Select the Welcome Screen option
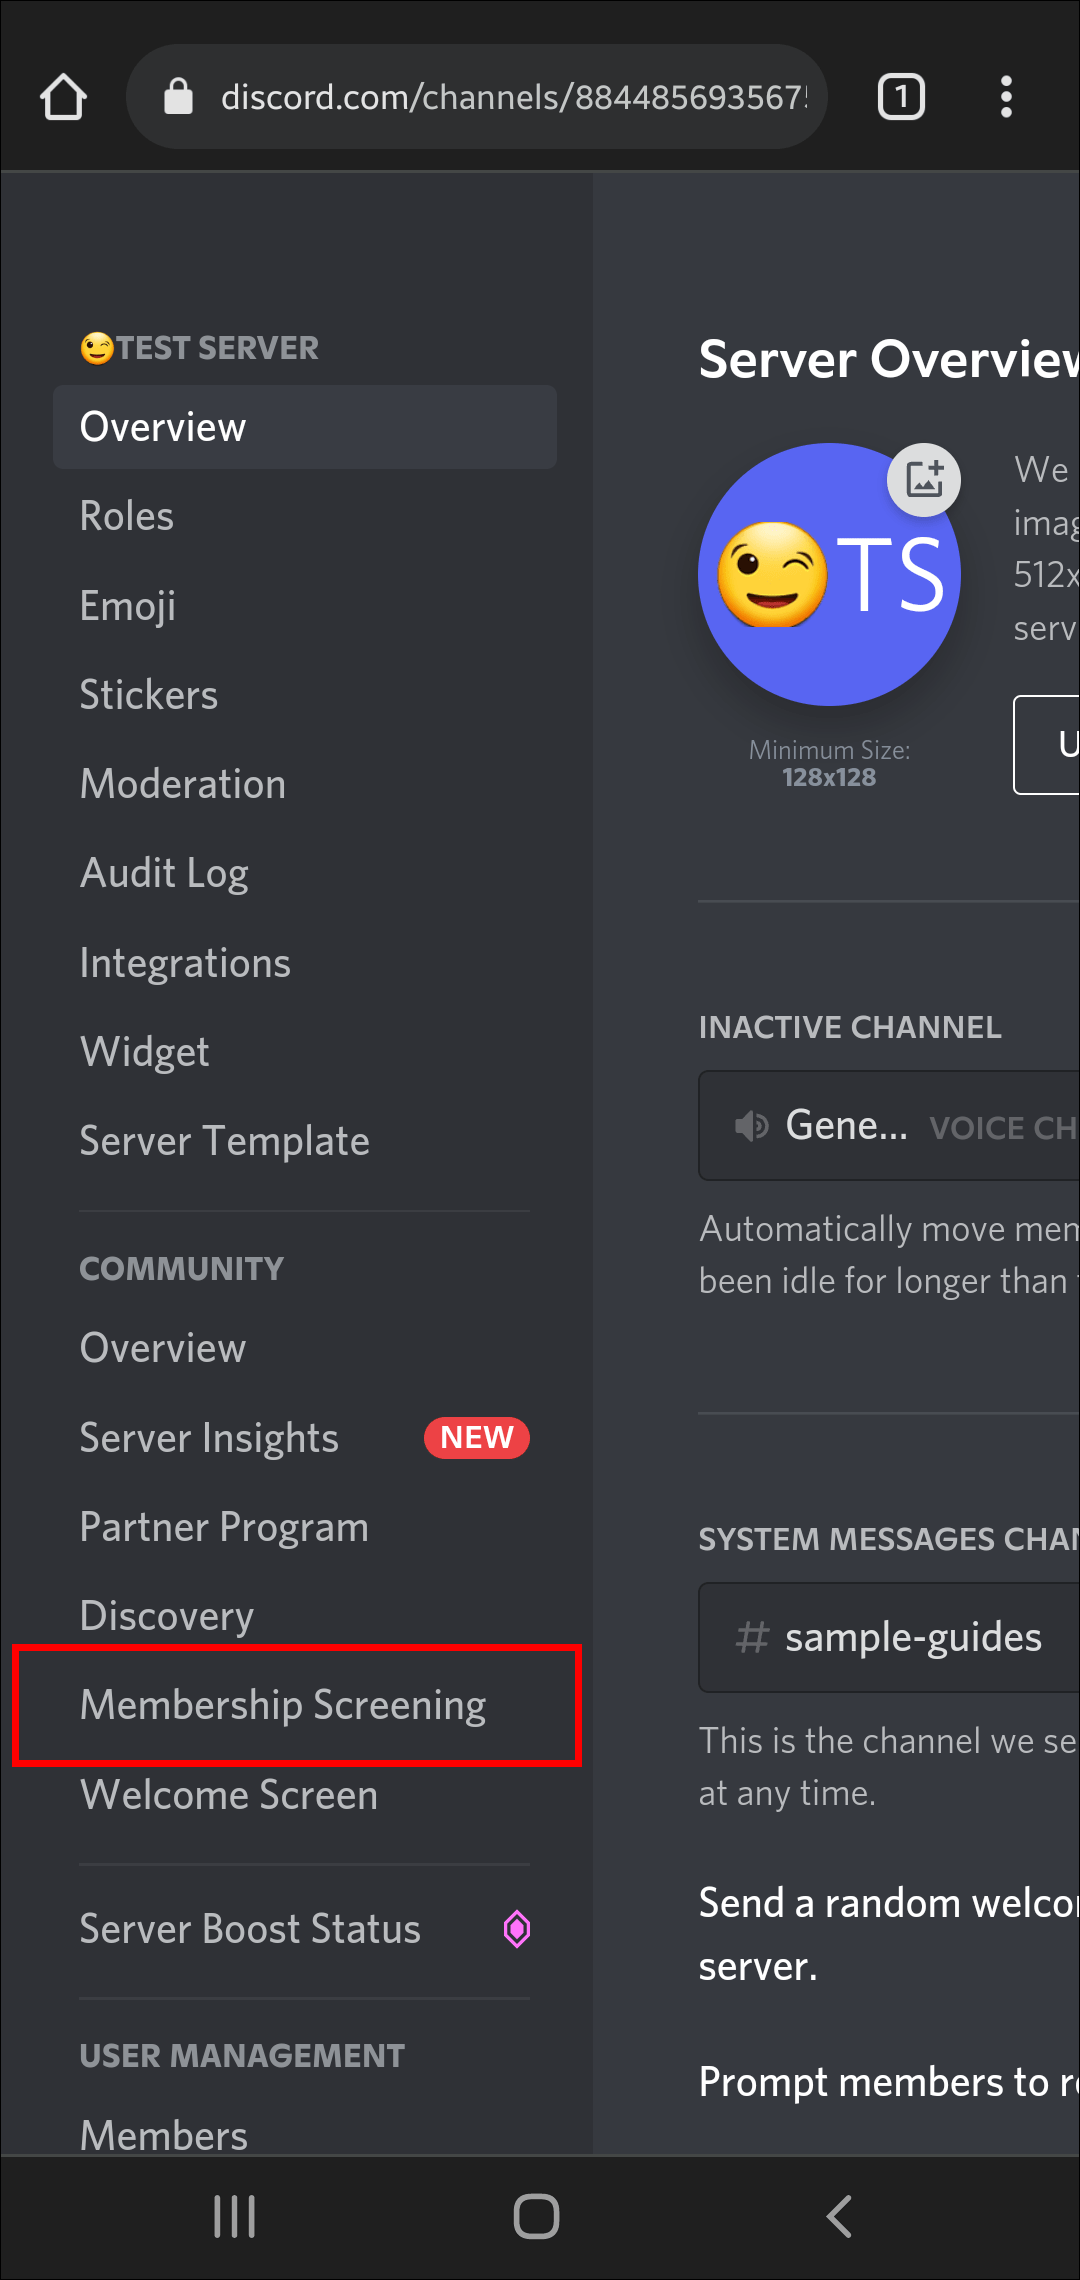The image size is (1080, 2280). (228, 1795)
